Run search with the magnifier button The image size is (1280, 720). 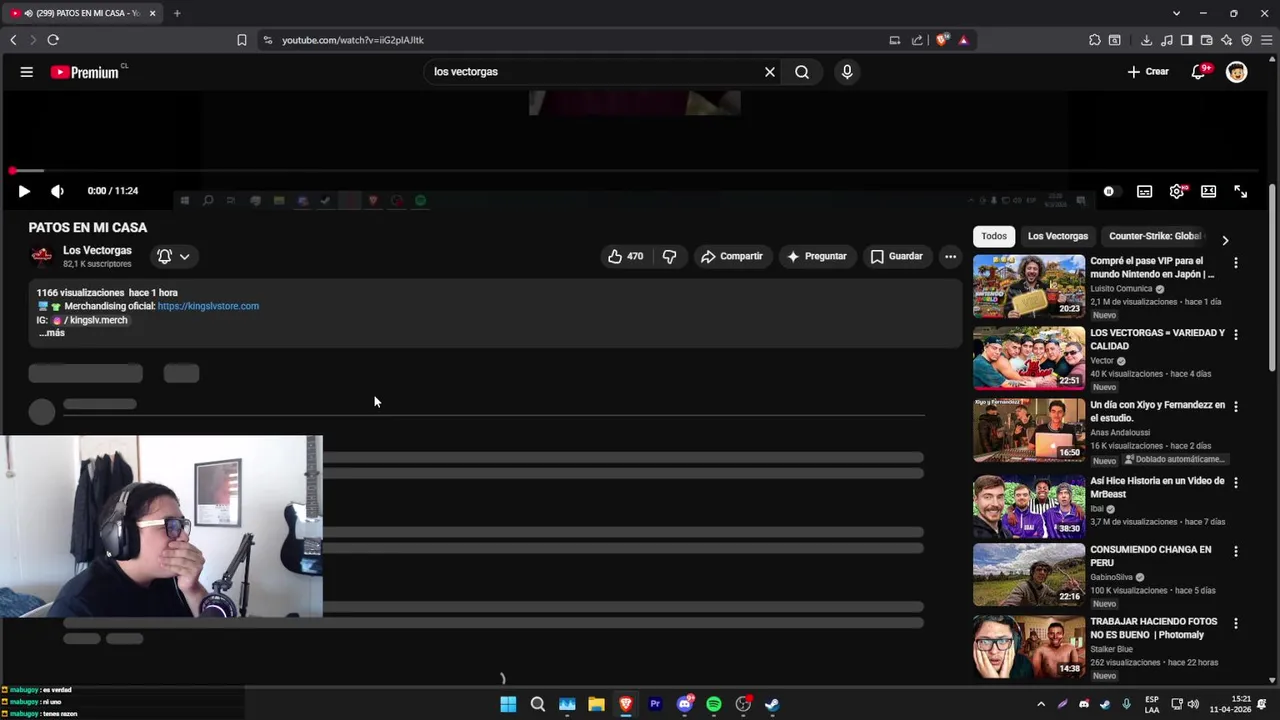pos(802,72)
